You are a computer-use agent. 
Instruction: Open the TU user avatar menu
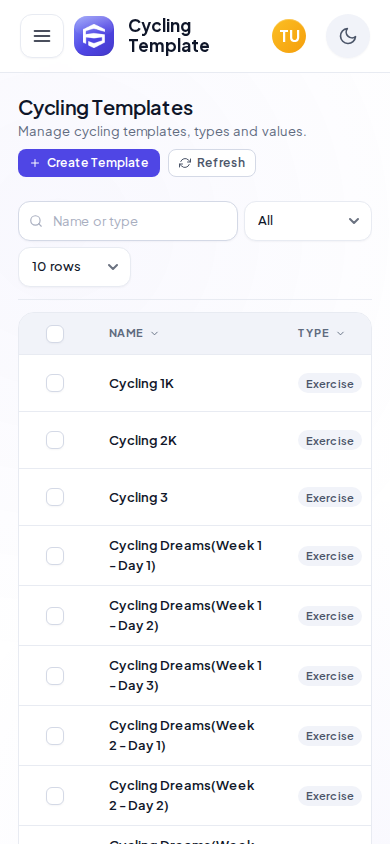(289, 36)
